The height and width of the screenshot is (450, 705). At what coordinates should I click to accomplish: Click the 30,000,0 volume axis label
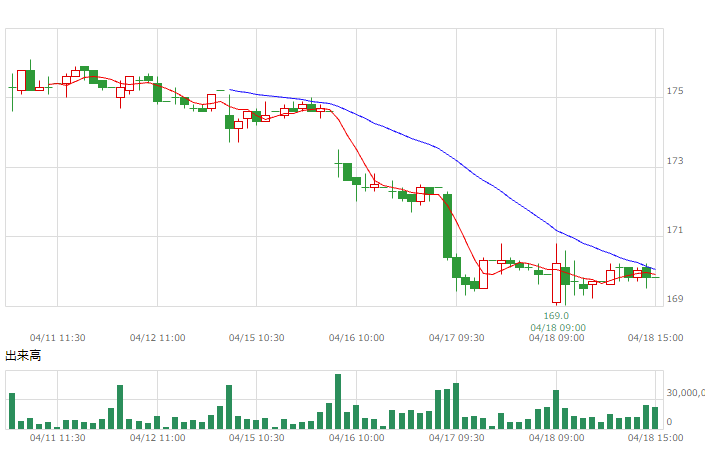pos(686,393)
